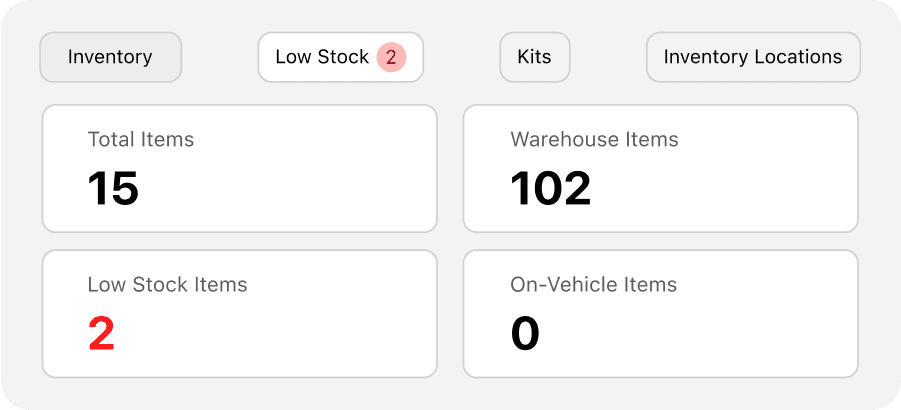Open the Low Stock tab
The image size is (901, 410).
pyautogui.click(x=340, y=57)
